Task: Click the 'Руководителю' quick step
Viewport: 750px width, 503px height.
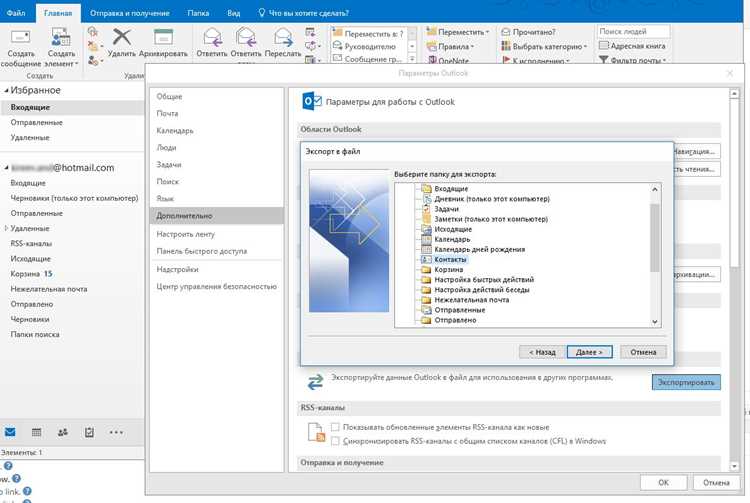Action: coord(364,46)
